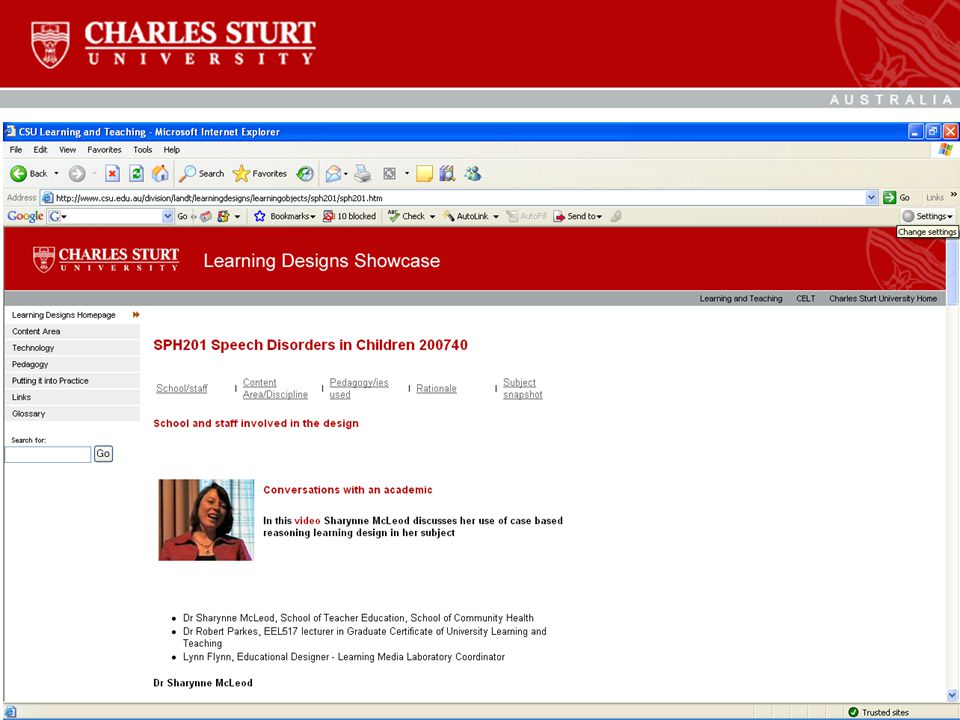Expand the address bar URL dropdown
The width and height of the screenshot is (960, 720).
pyautogui.click(x=871, y=197)
